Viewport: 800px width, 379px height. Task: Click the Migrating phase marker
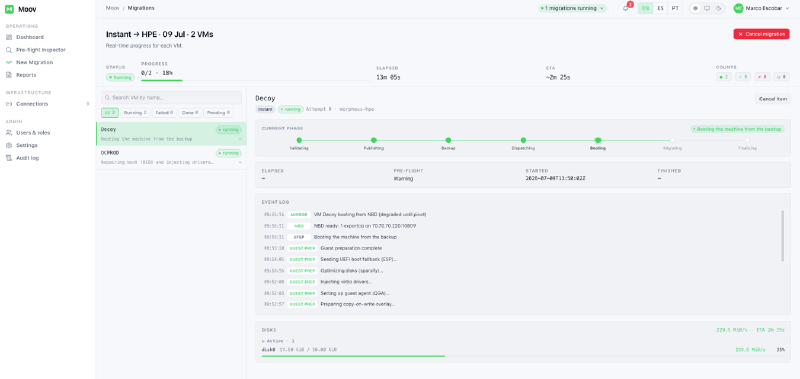[672, 140]
